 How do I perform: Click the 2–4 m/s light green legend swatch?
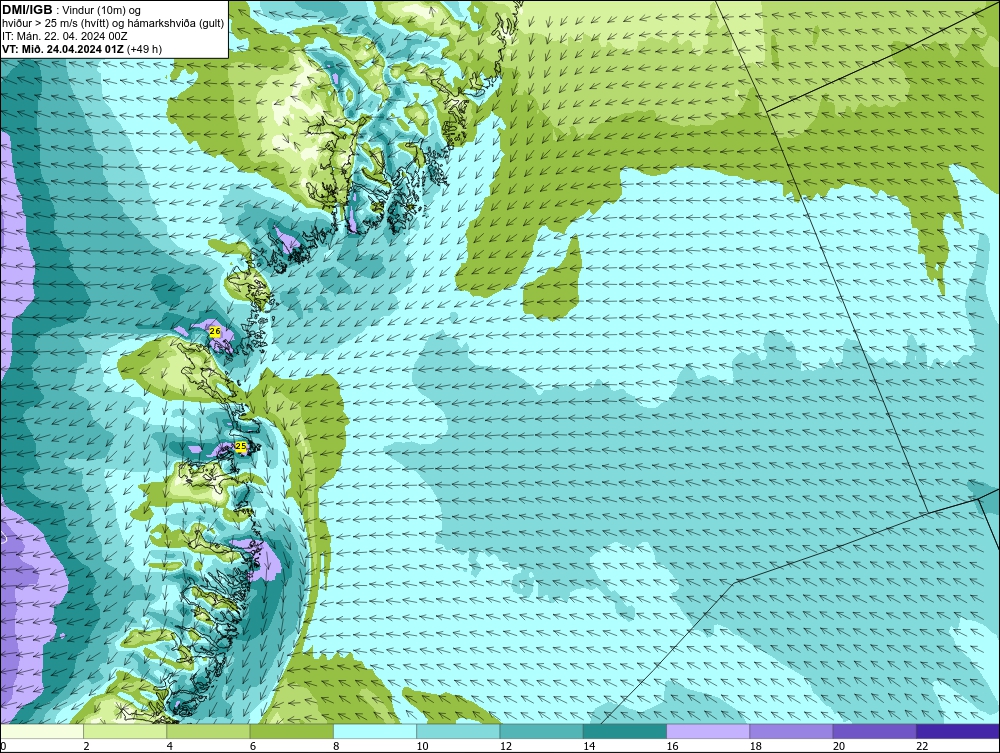125,731
